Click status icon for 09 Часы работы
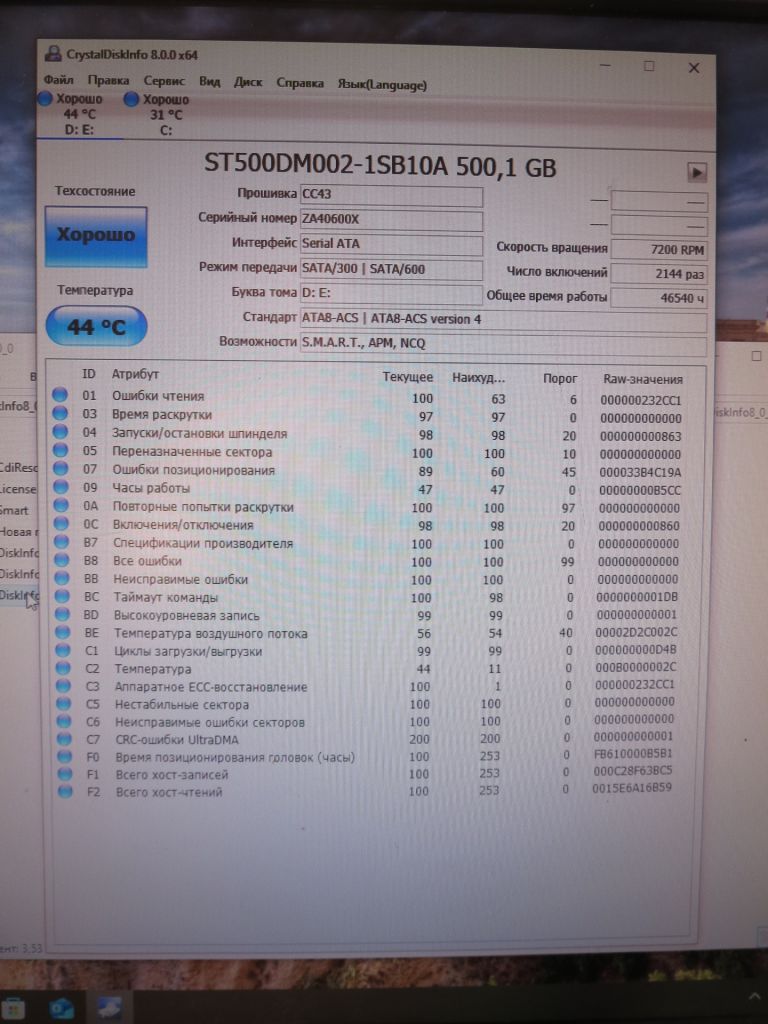This screenshot has width=768, height=1024. coord(61,487)
